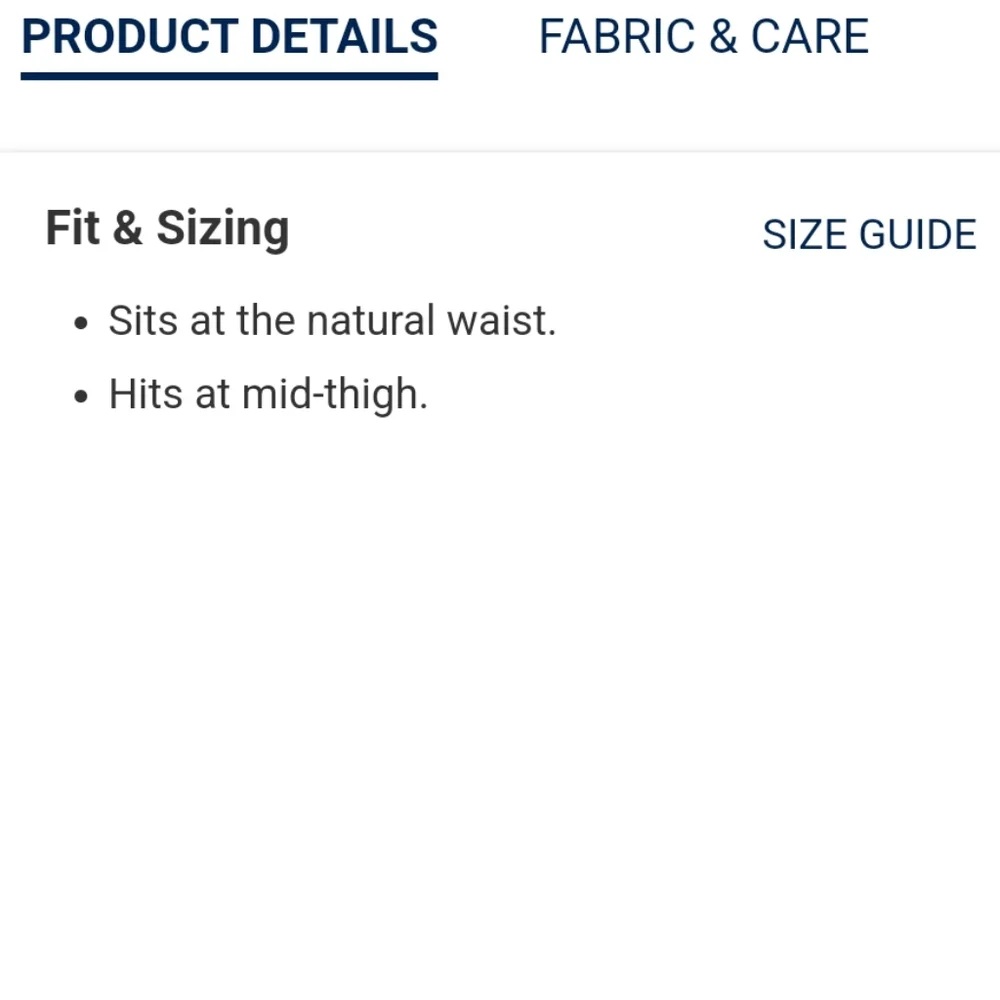Viewport: 1000px width, 1000px height.
Task: Click the "Sits at the natural waist" text
Action: (331, 321)
